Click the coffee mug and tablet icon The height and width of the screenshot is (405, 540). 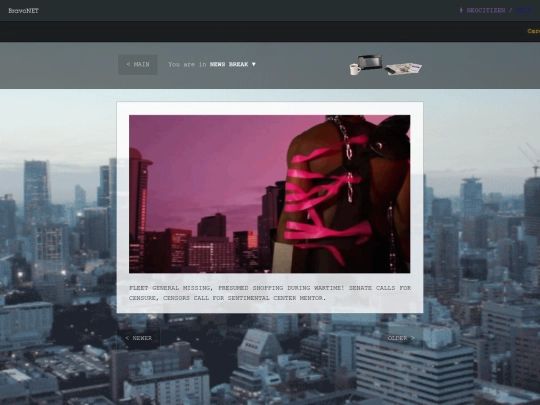tap(366, 64)
